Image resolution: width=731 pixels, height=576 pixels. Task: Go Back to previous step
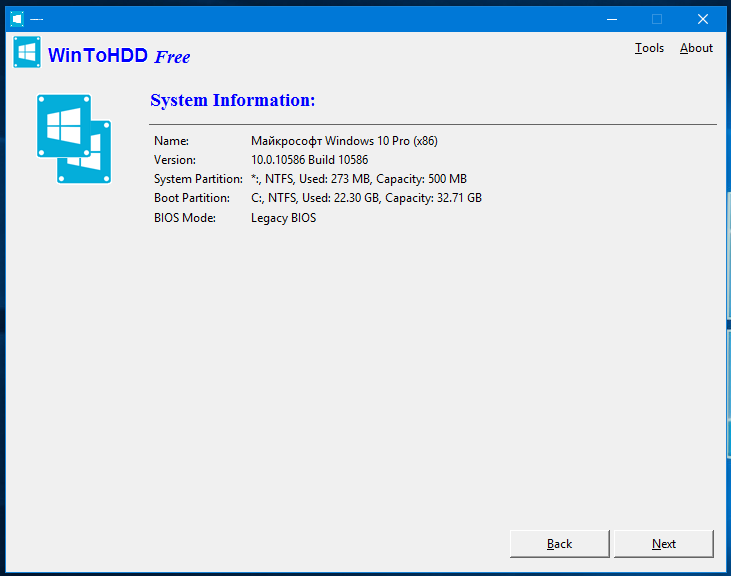click(559, 544)
